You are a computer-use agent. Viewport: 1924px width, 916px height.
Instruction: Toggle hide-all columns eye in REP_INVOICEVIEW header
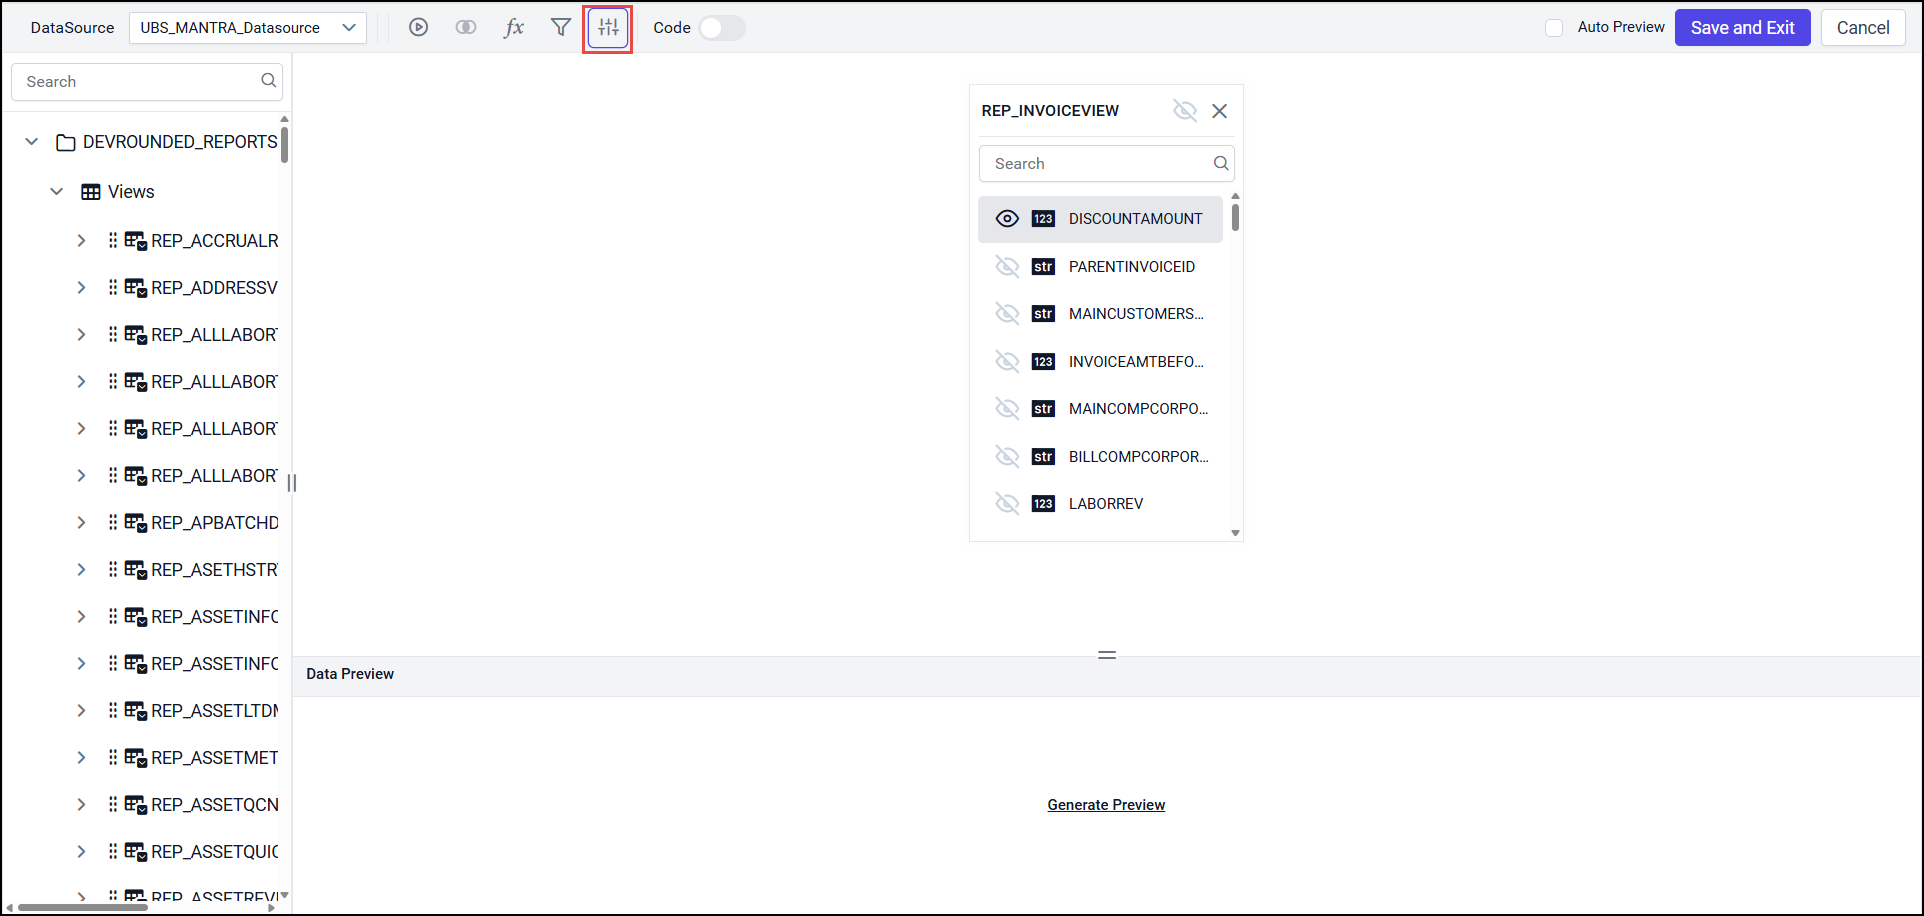(1185, 111)
